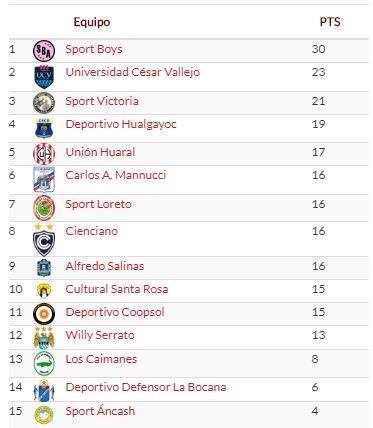The image size is (373, 428).
Task: Click the Sport Áncash yellow-green badge
Action: 44,415
